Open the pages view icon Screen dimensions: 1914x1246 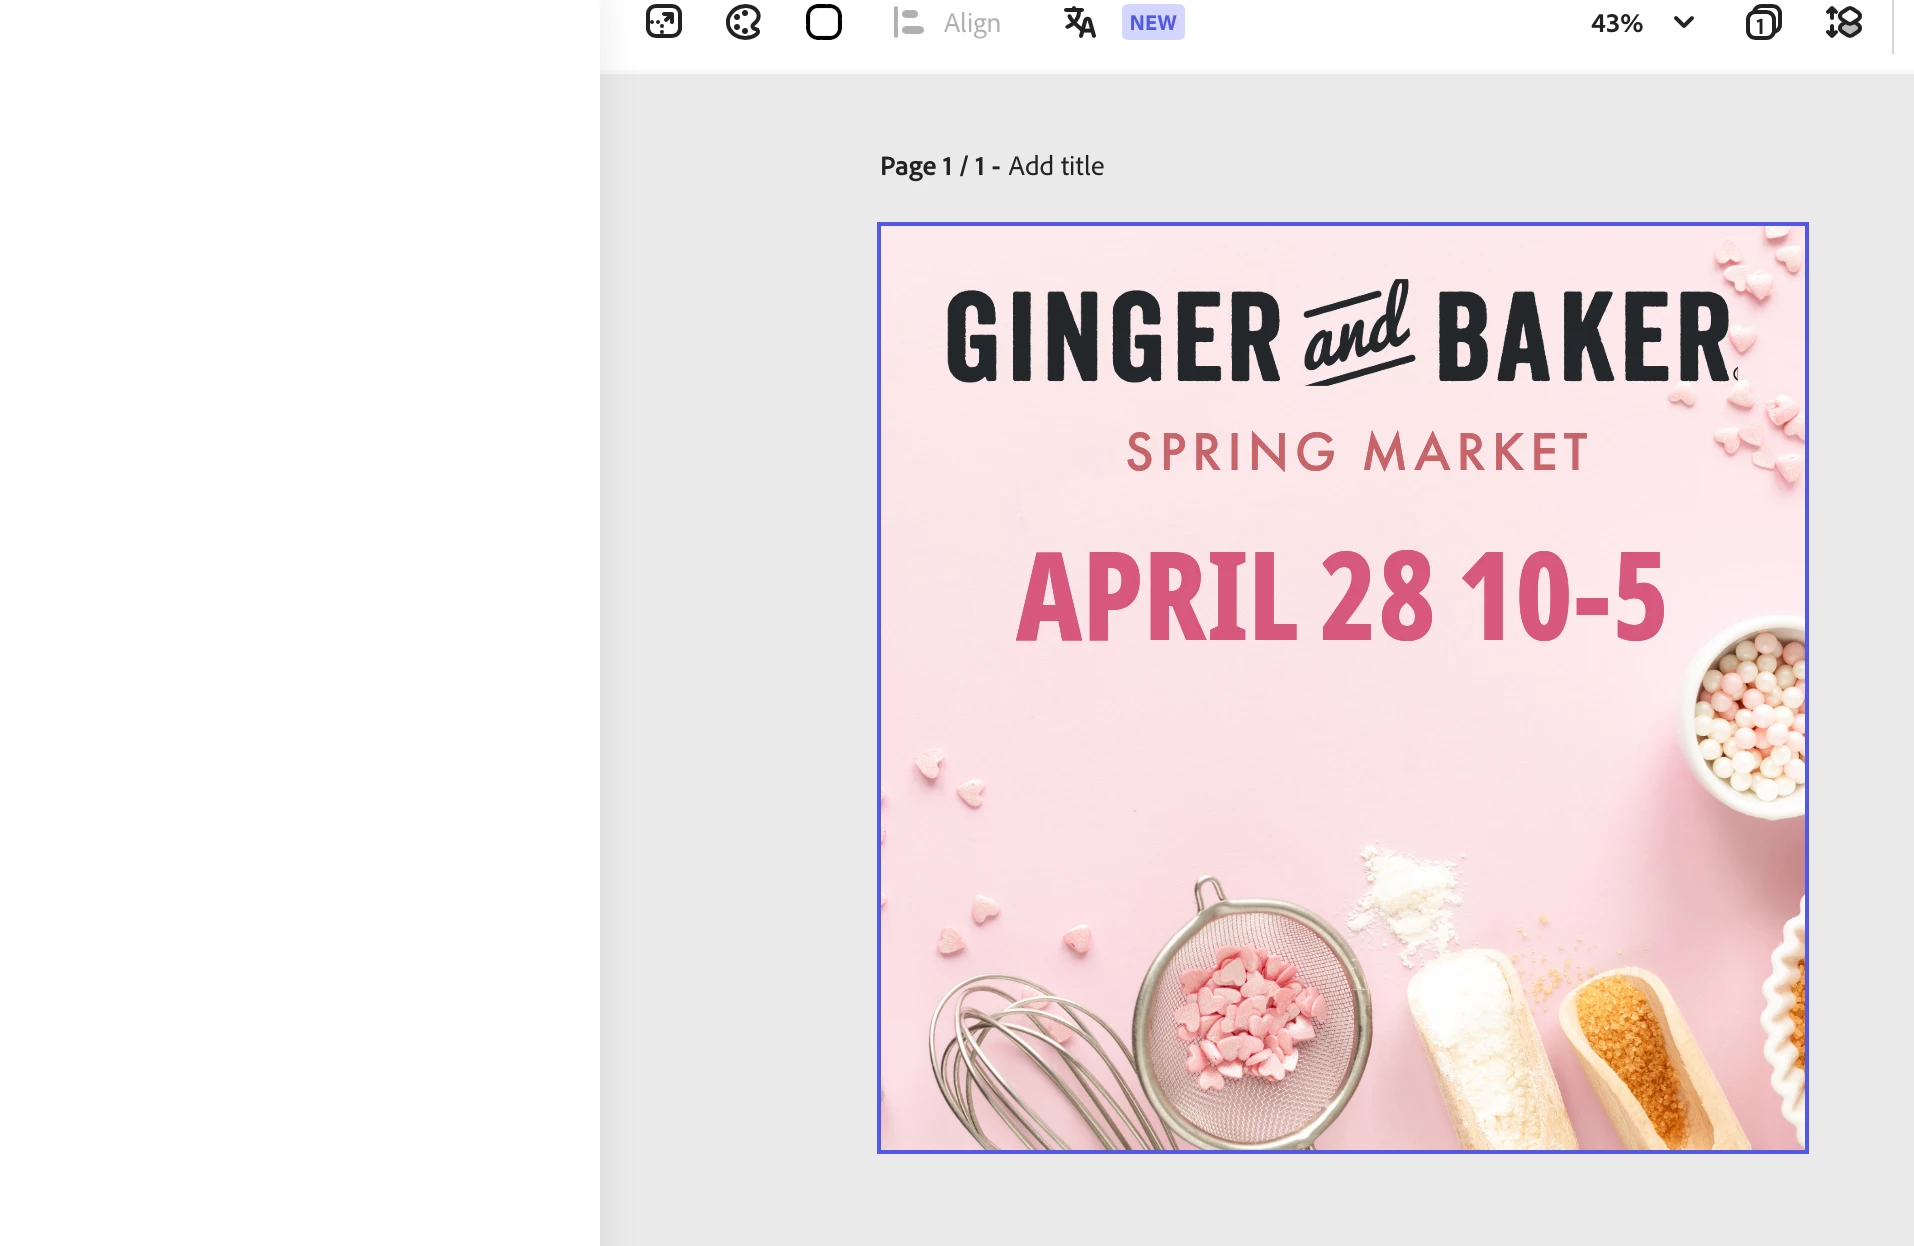coord(1763,22)
